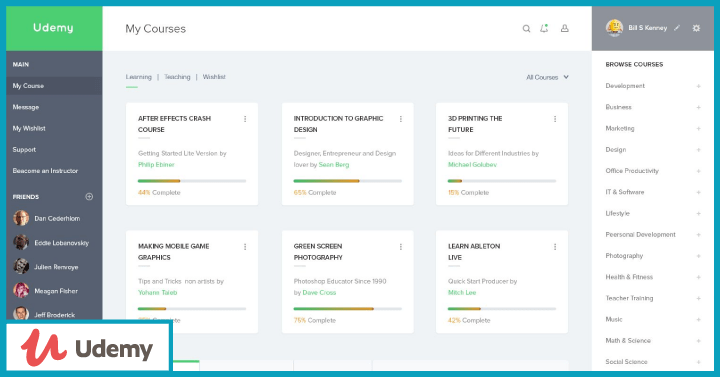Click Introduction to Graphic Design progress bar
The width and height of the screenshot is (720, 377).
[348, 181]
